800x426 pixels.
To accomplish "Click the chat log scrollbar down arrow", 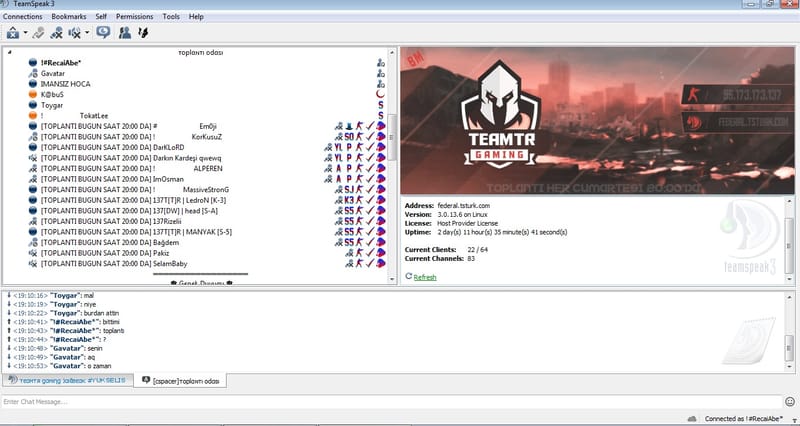I will 789,366.
